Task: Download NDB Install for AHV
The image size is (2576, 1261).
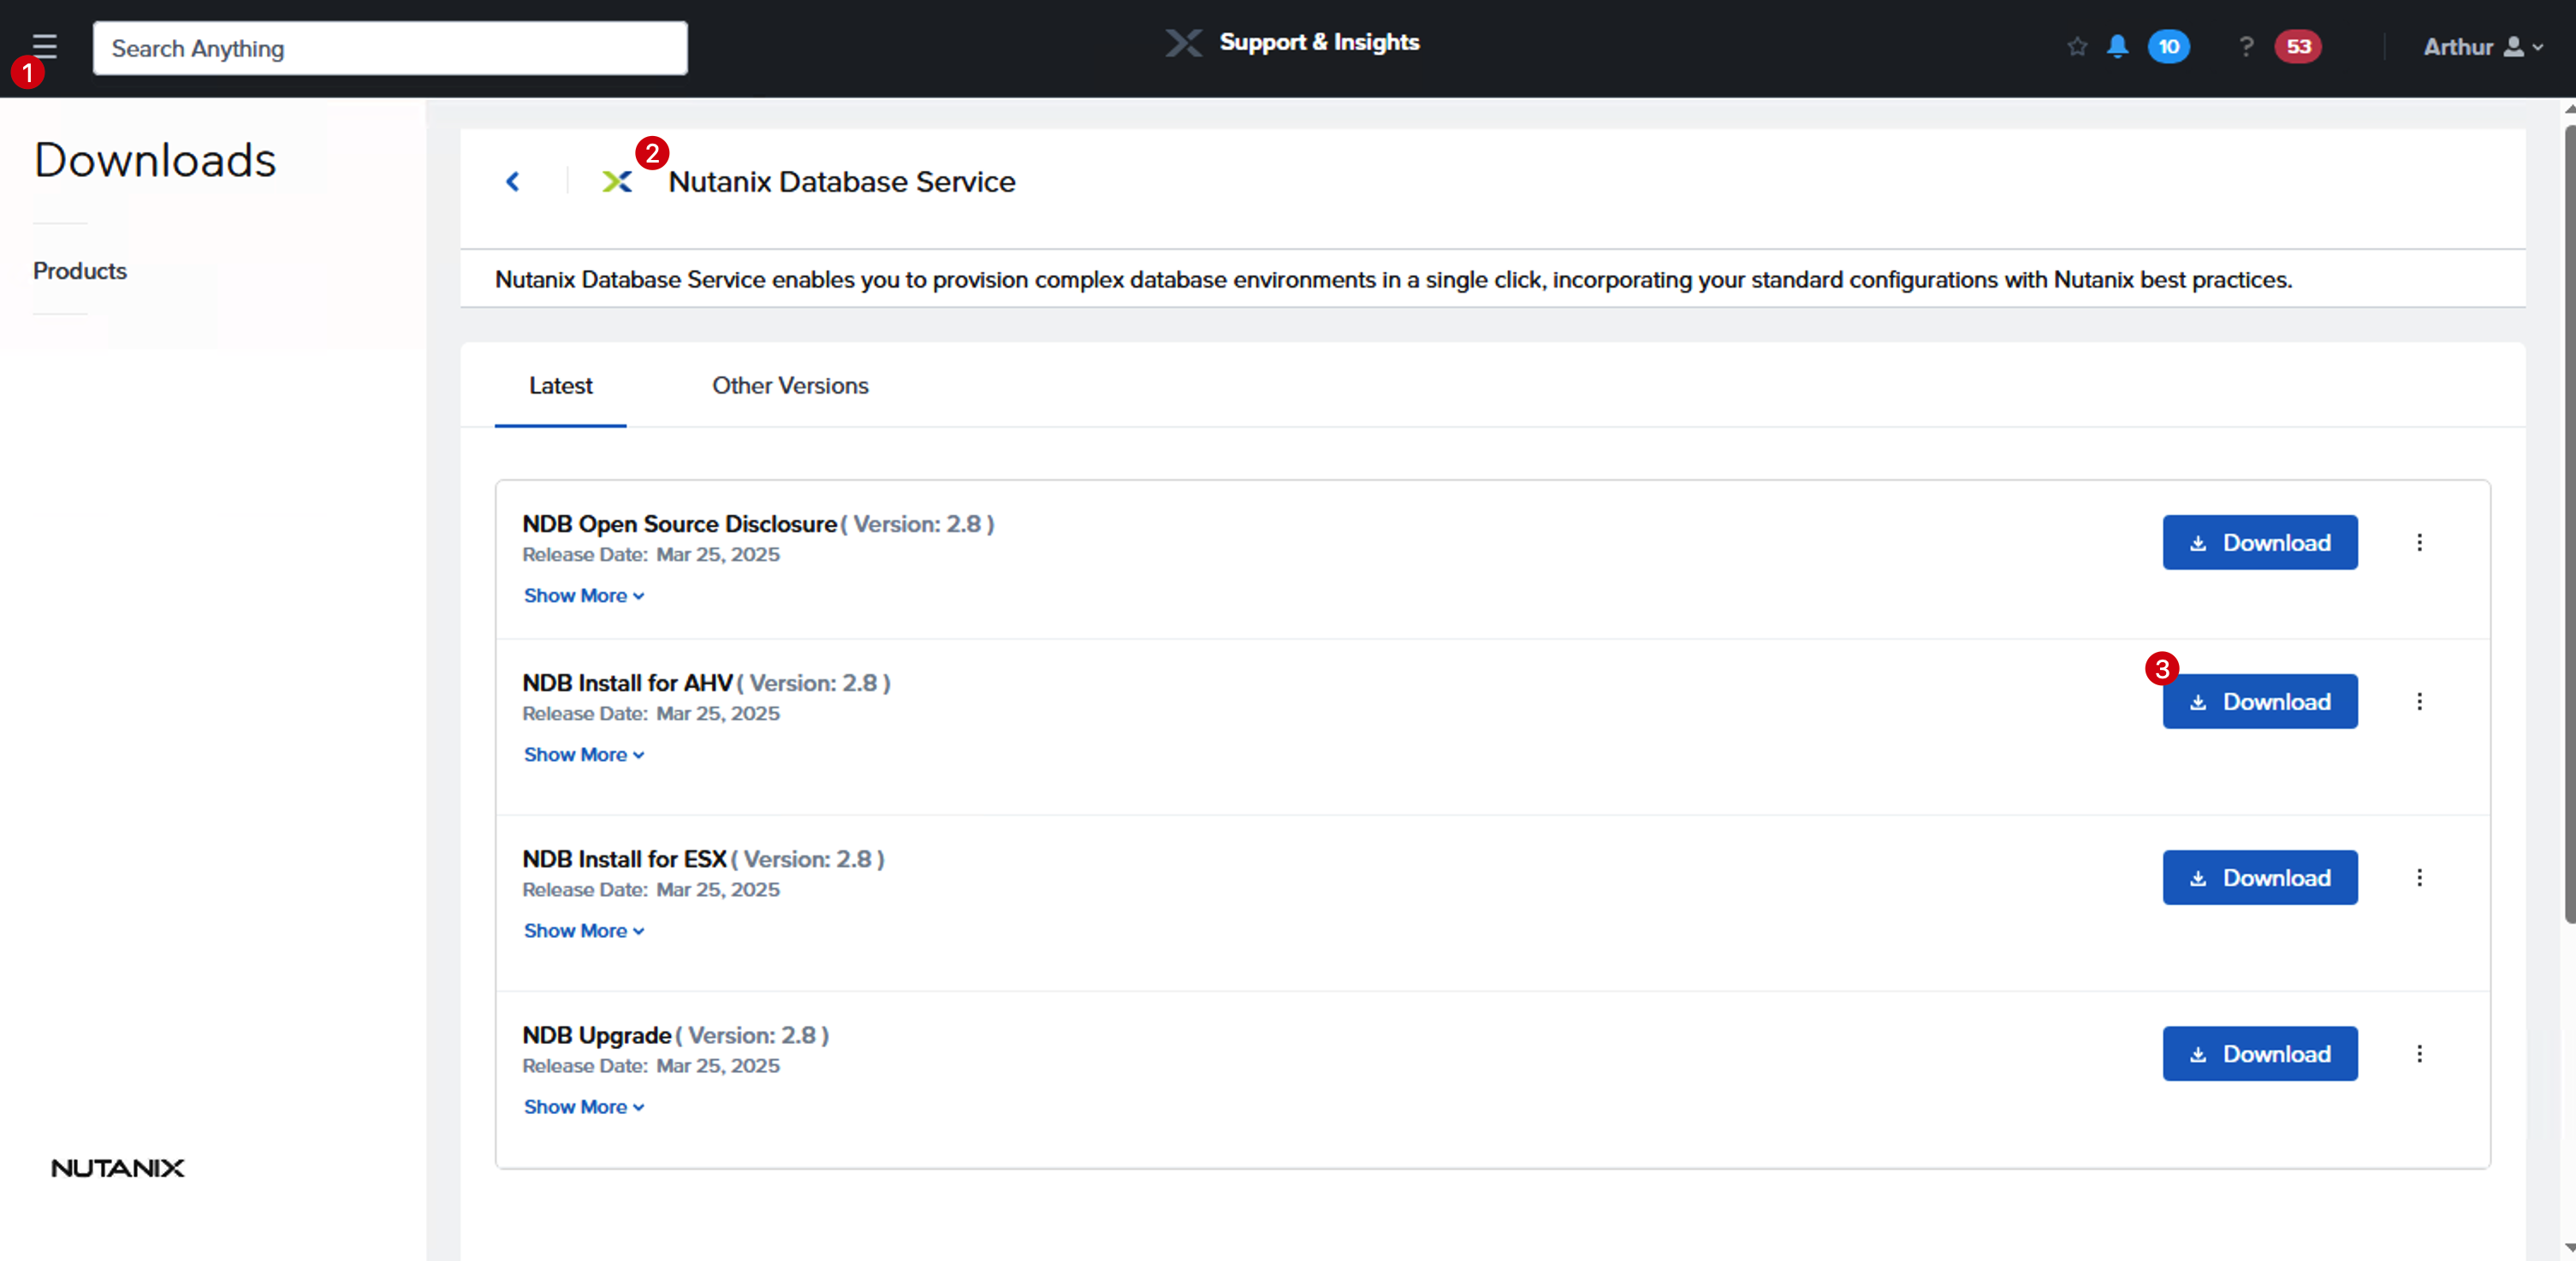Action: point(2260,701)
